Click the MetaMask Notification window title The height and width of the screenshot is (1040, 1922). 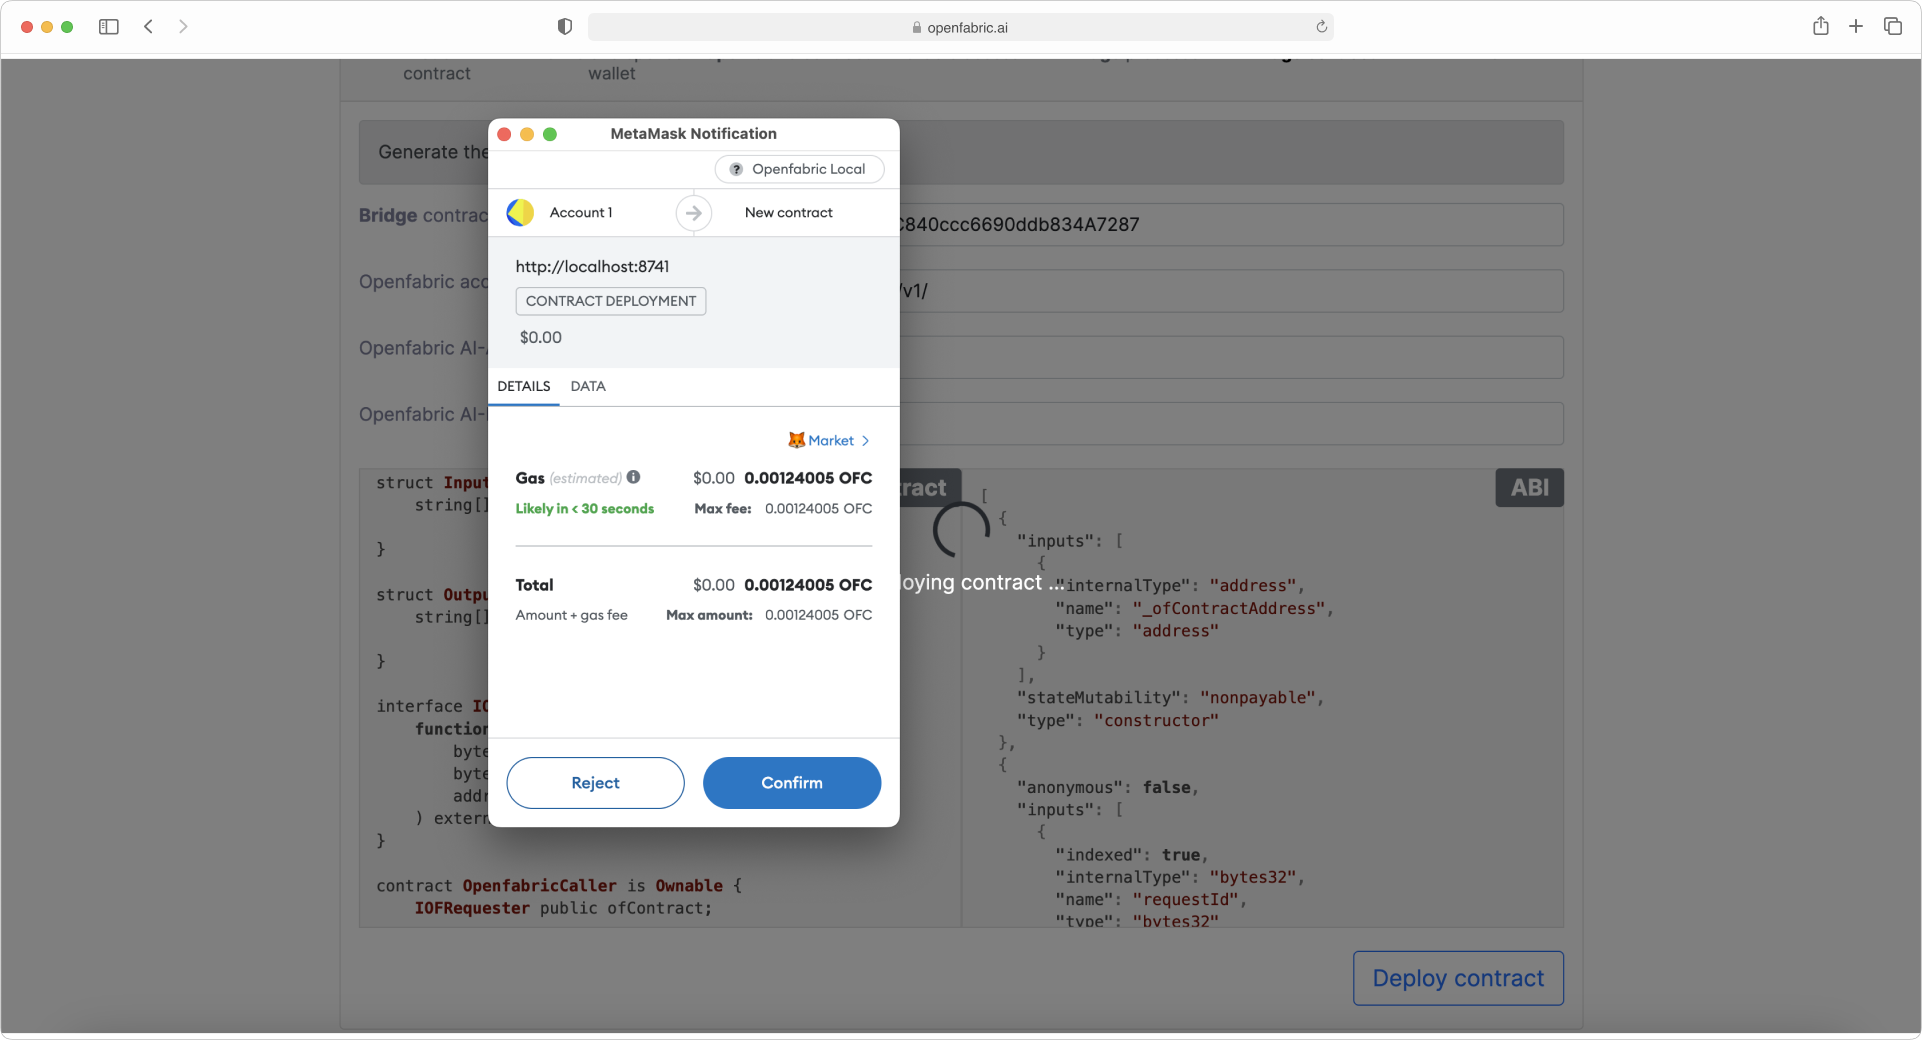pyautogui.click(x=693, y=134)
